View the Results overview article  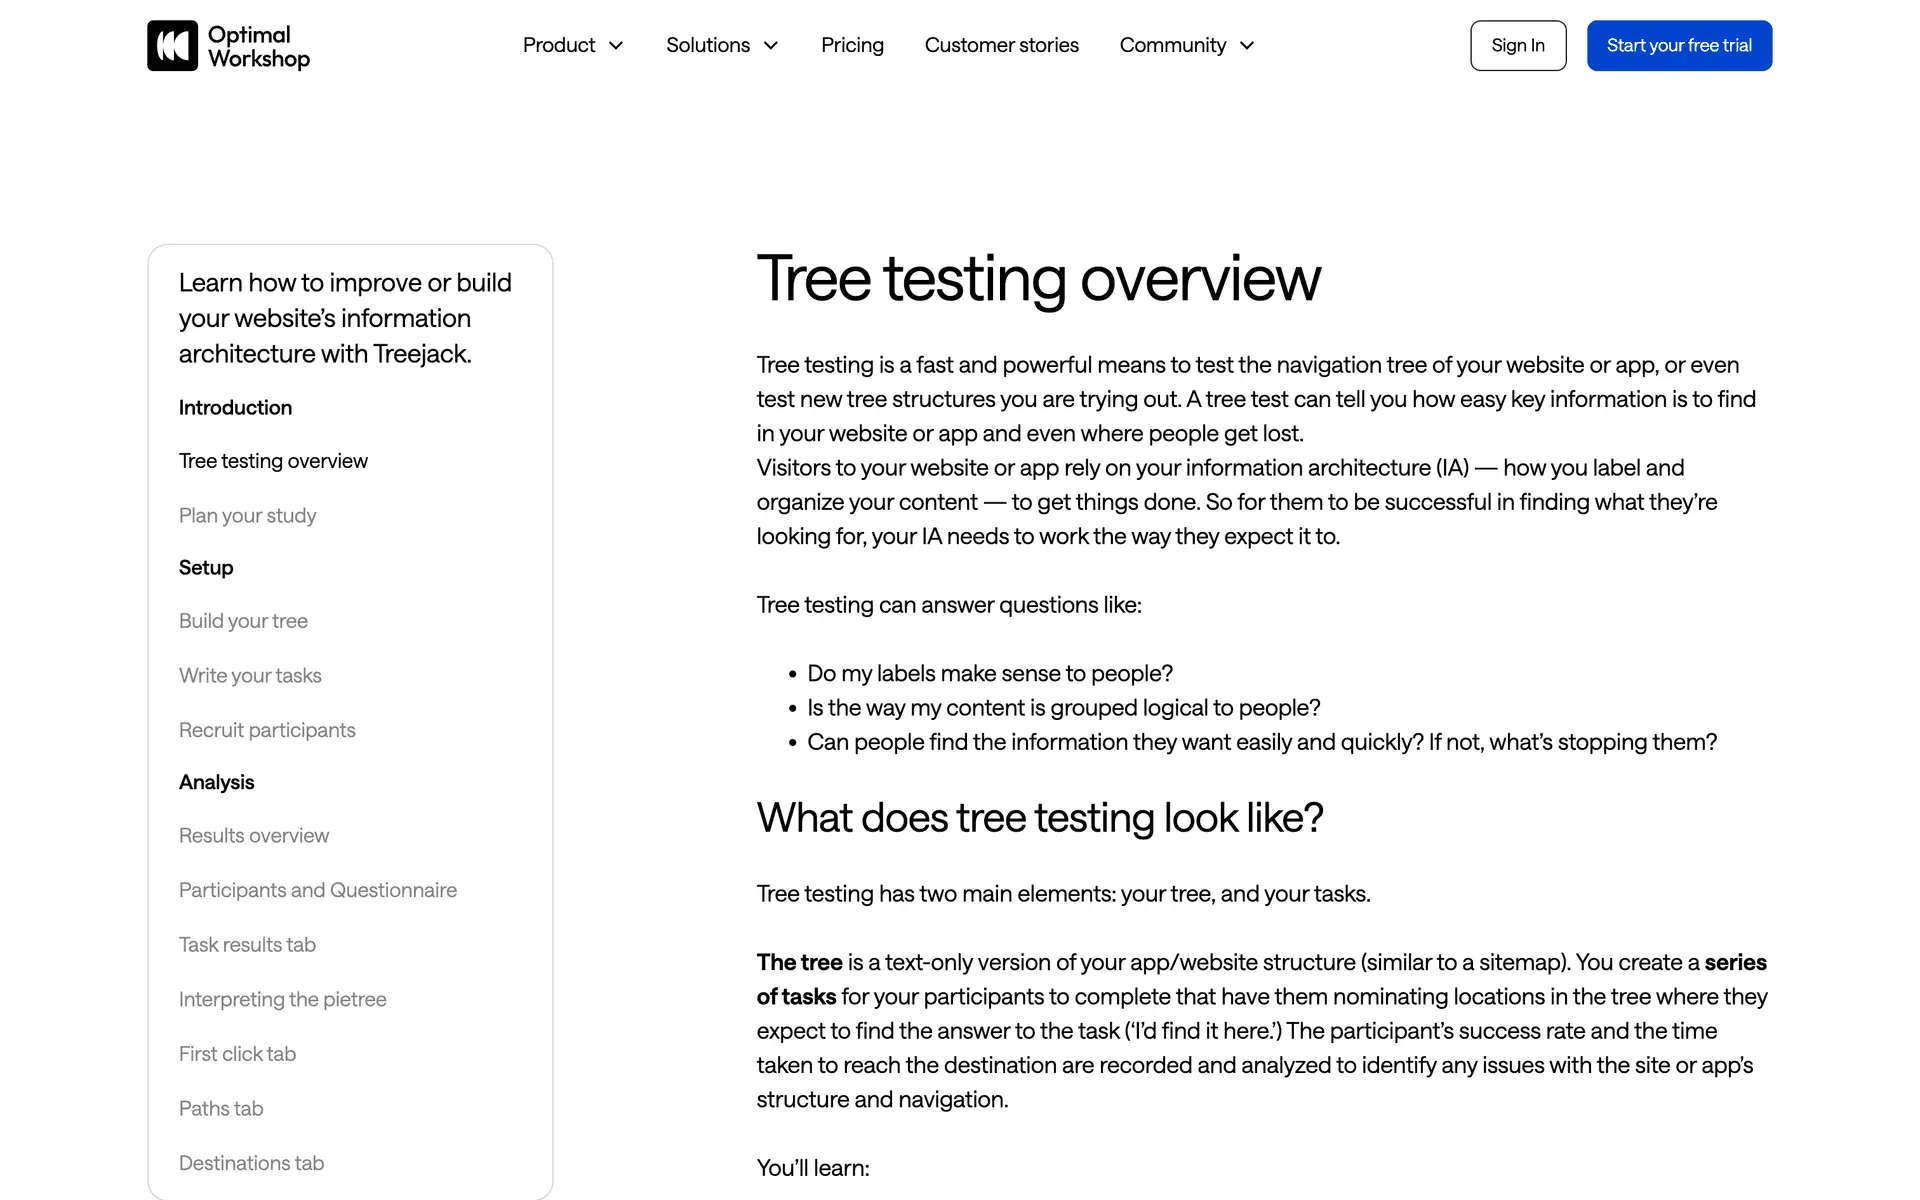pyautogui.click(x=254, y=836)
